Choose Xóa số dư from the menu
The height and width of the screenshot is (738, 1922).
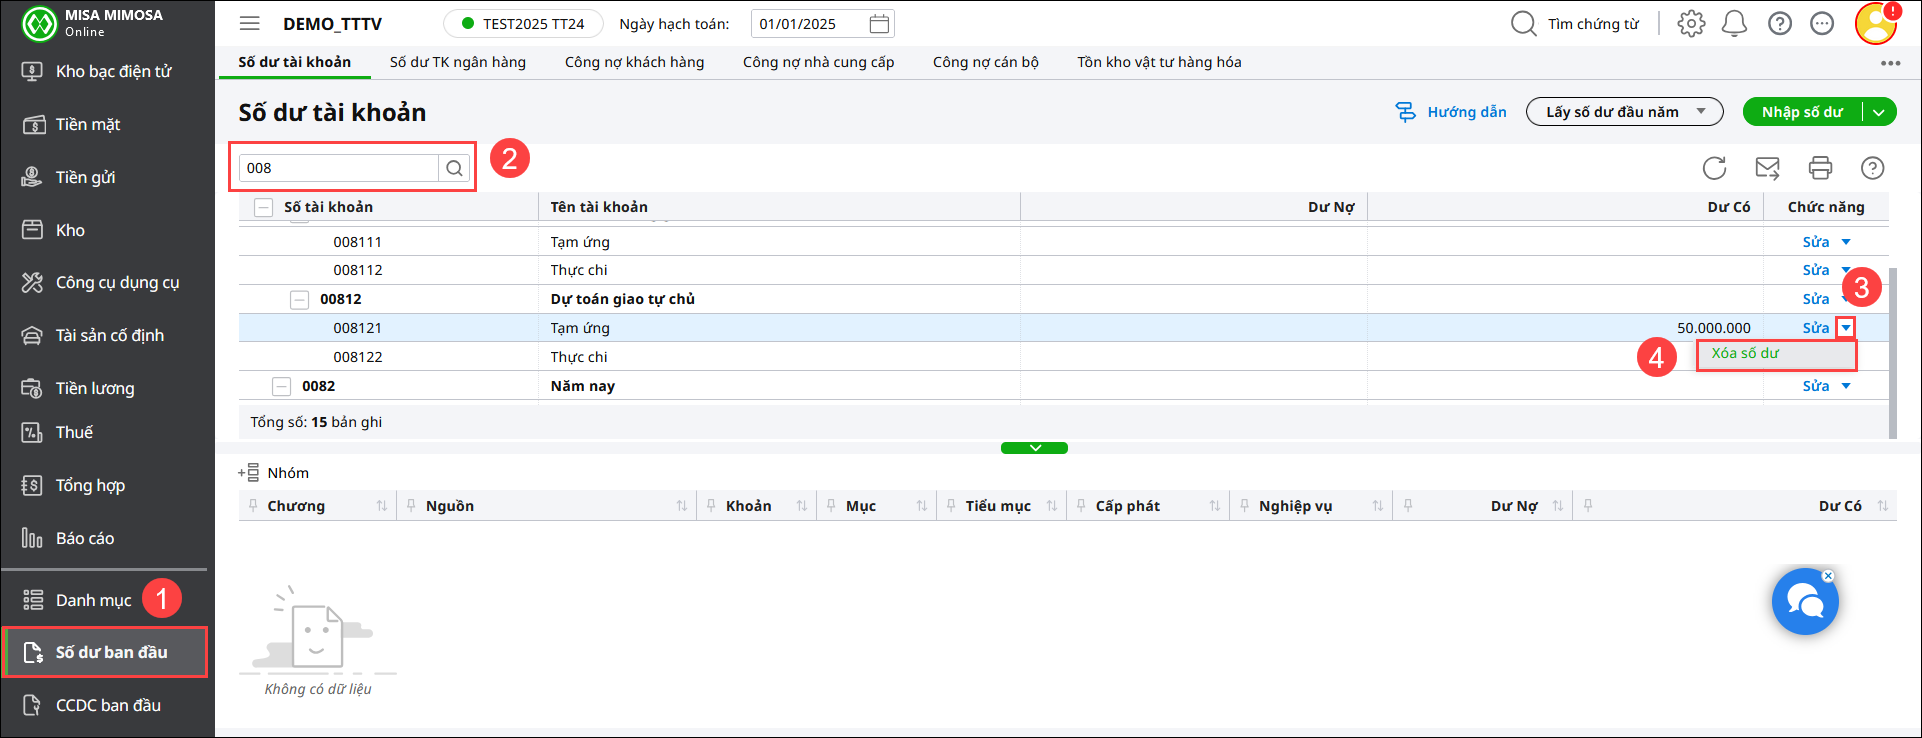pos(1776,353)
